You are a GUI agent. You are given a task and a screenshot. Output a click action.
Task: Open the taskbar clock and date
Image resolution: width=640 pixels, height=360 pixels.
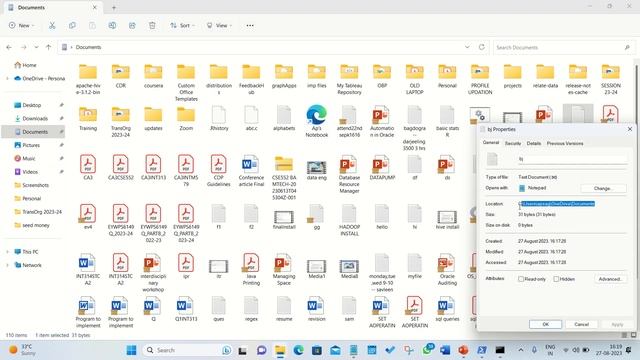609,350
